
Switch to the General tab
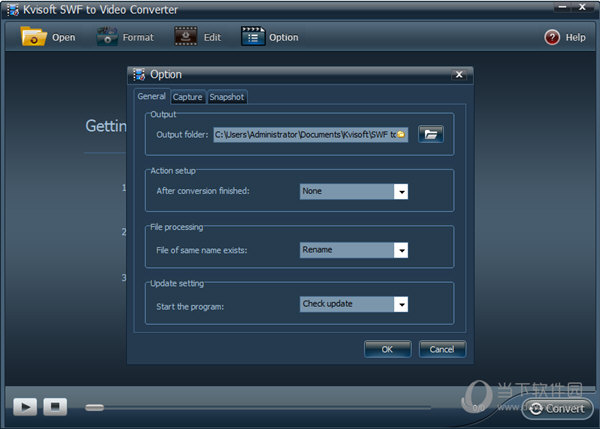tap(152, 96)
